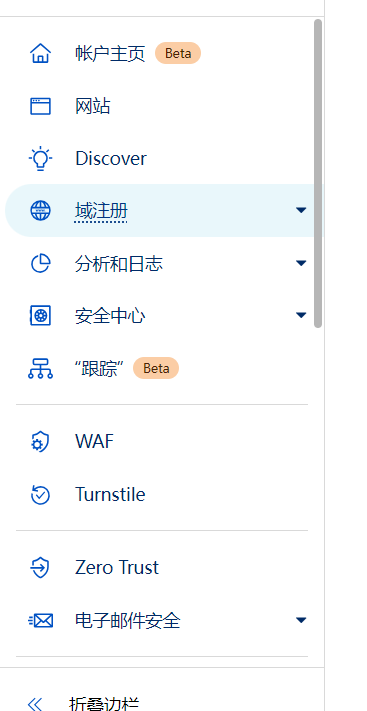Click the Zero Trust shield arrow icon
The height and width of the screenshot is (711, 367).
point(40,568)
